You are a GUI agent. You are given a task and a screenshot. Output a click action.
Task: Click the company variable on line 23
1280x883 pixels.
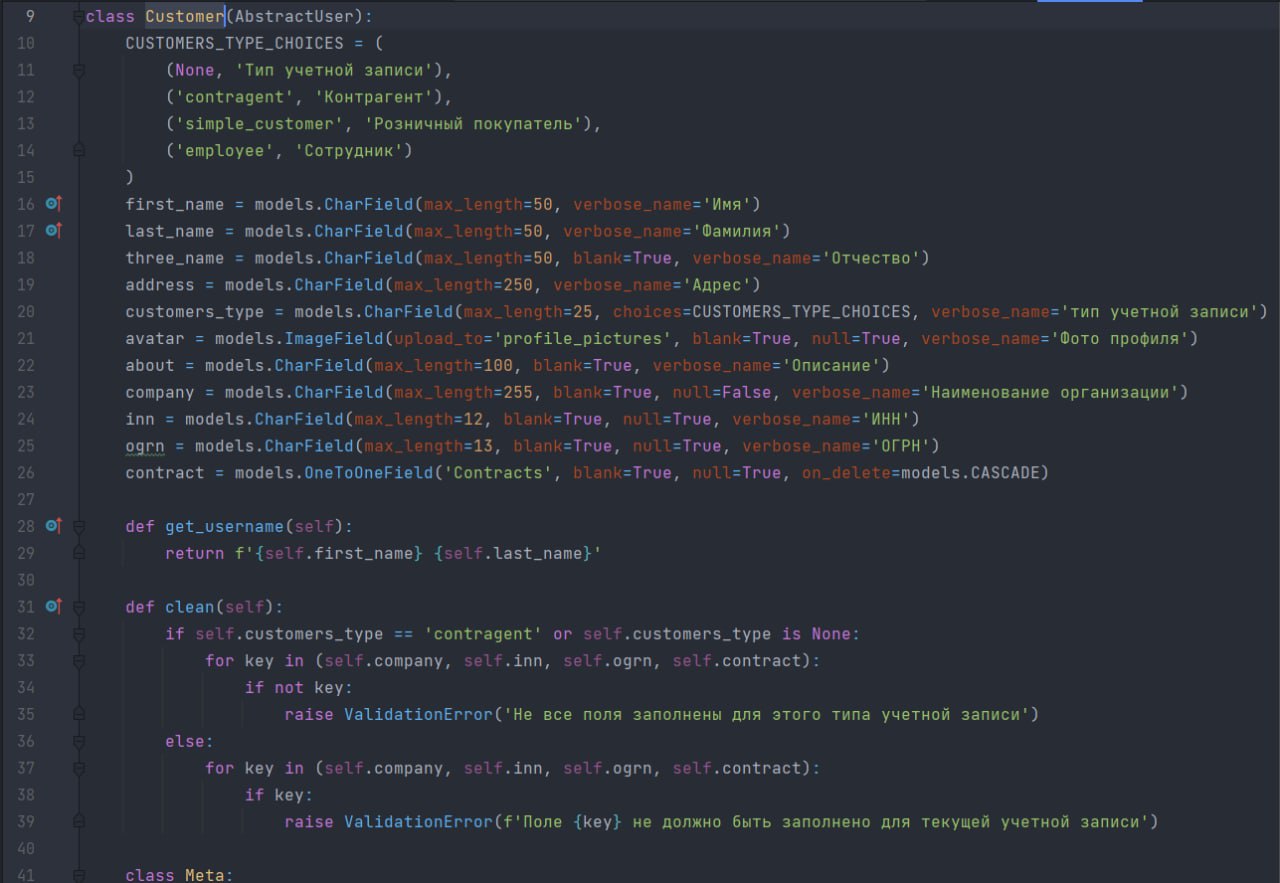point(160,392)
